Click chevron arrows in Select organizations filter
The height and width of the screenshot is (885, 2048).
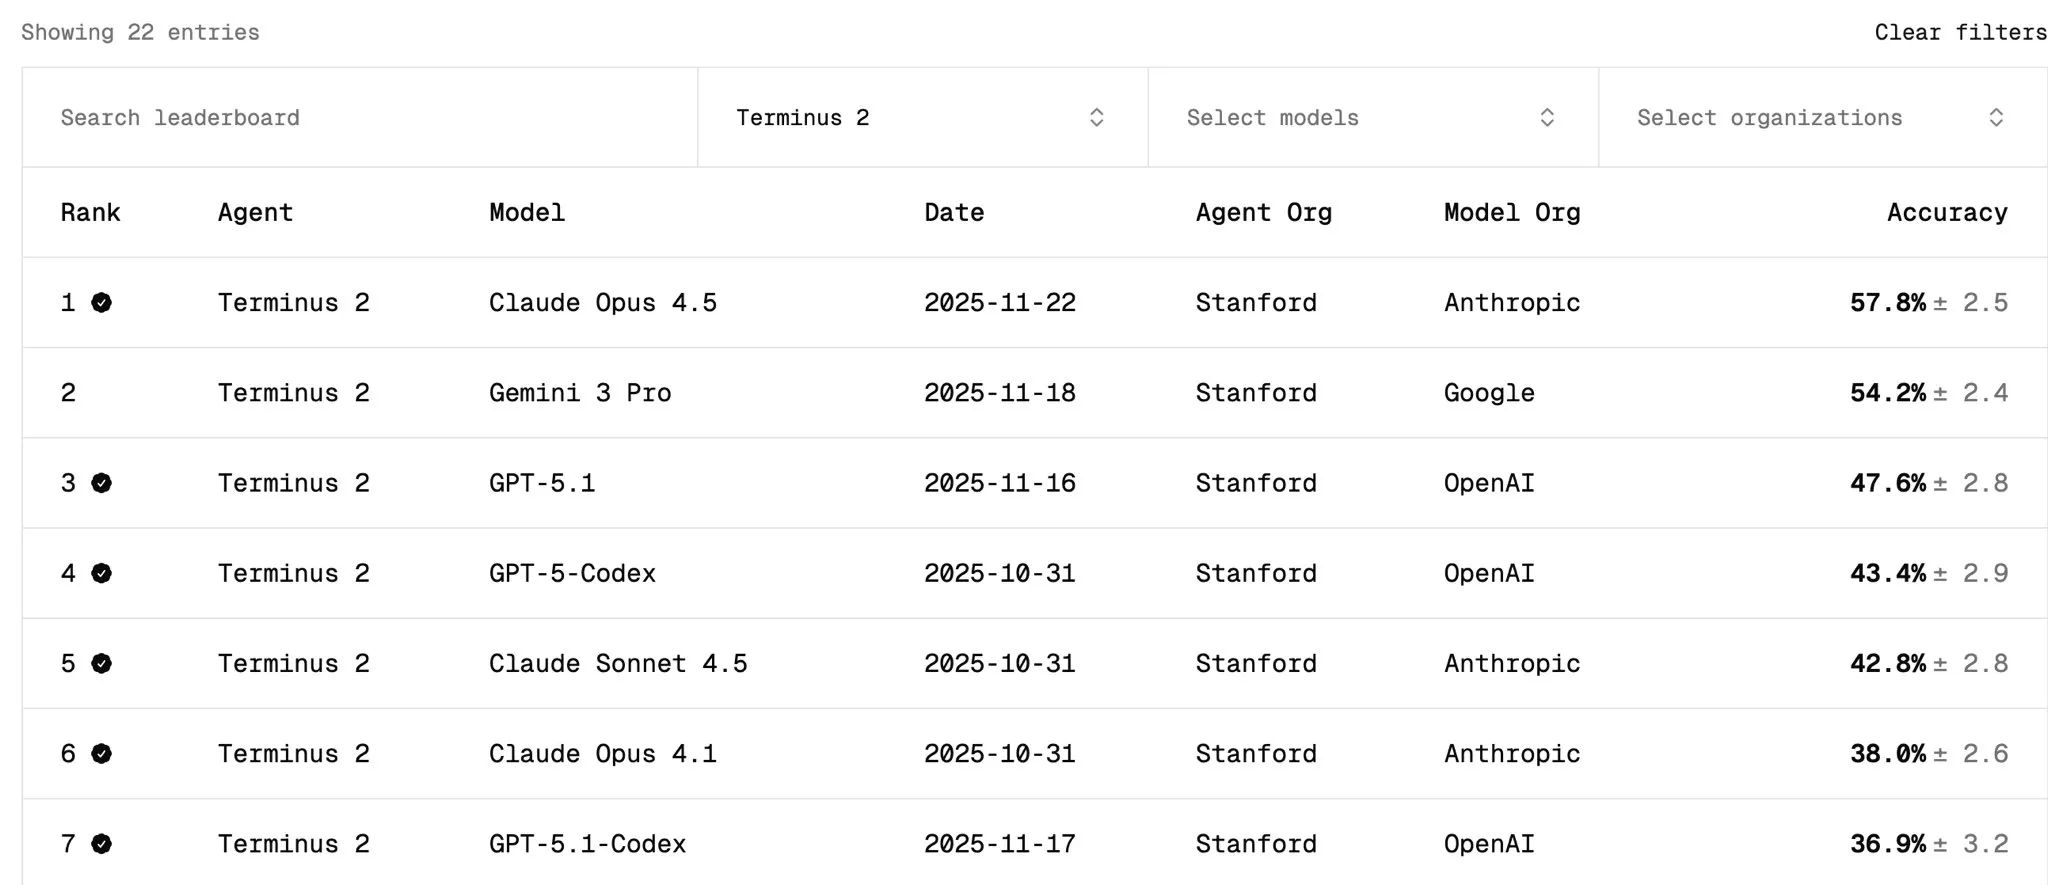tap(1996, 118)
